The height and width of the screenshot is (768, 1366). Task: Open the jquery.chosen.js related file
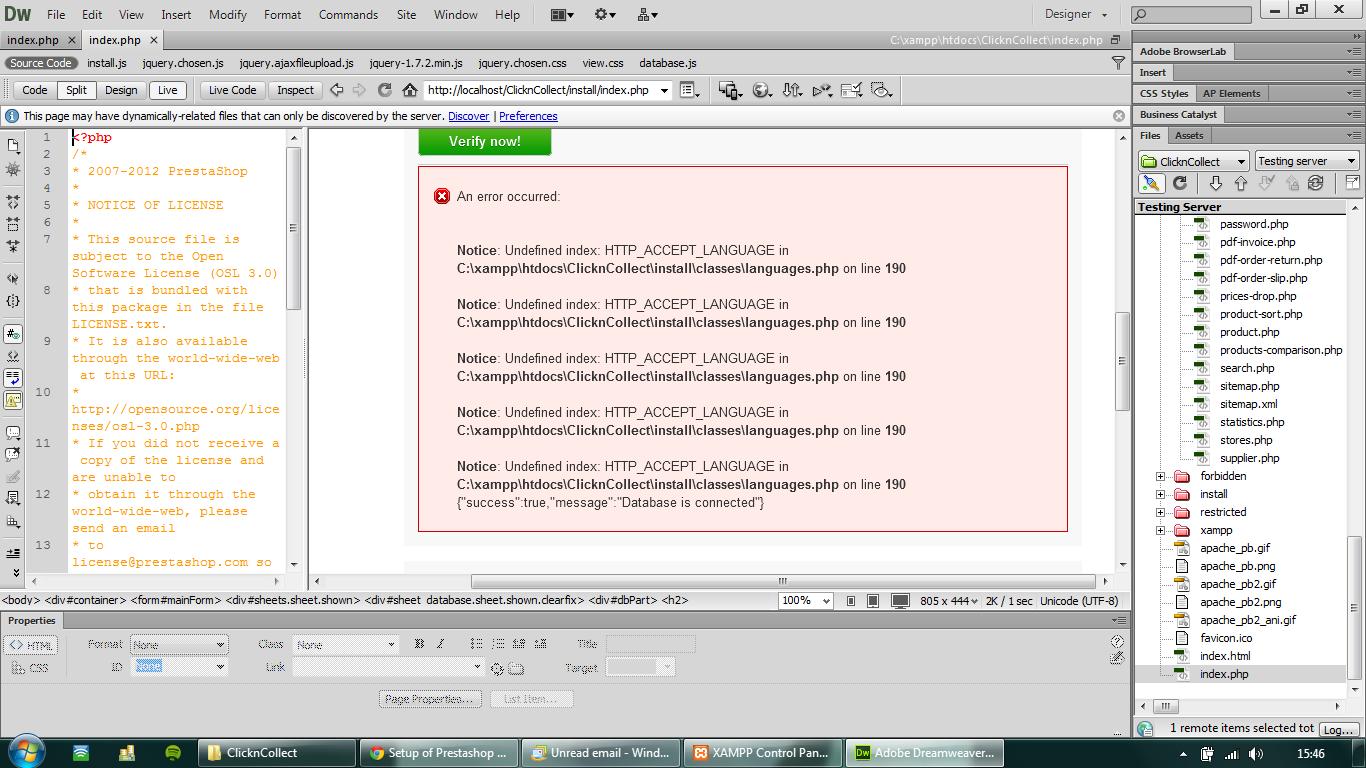tap(183, 63)
